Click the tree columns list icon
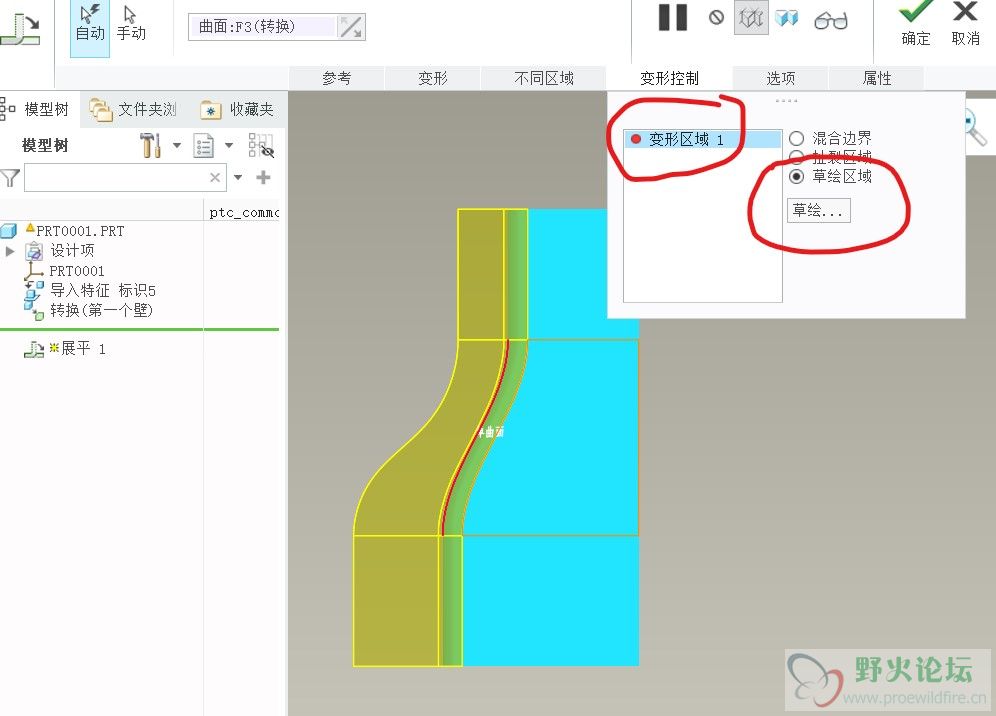The image size is (996, 716). [x=203, y=145]
